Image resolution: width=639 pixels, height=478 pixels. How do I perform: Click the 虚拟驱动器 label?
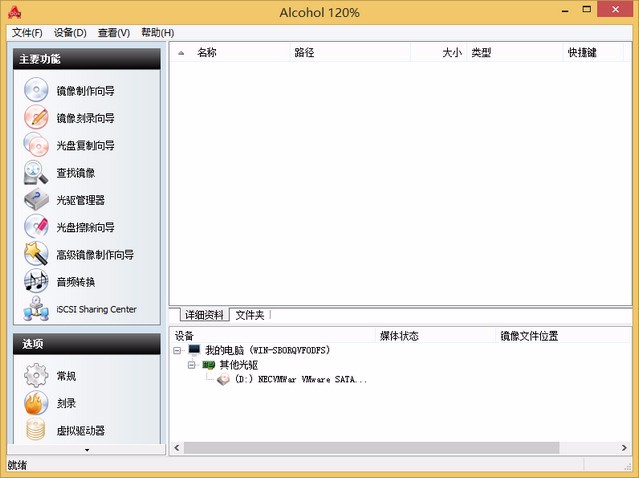(x=80, y=431)
